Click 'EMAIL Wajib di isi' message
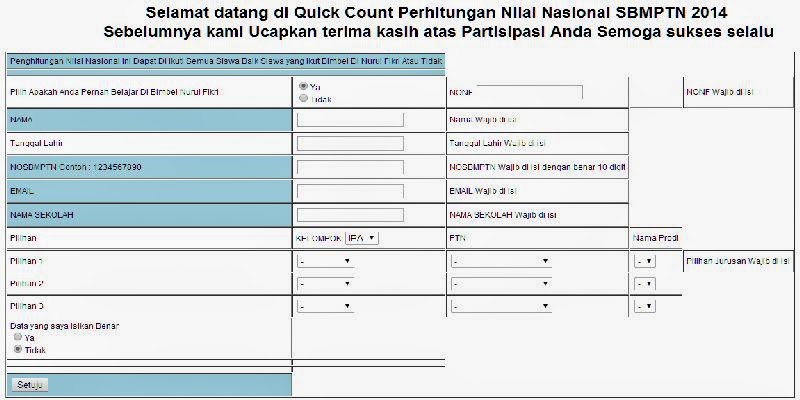This screenshot has width=800, height=400. pos(483,191)
